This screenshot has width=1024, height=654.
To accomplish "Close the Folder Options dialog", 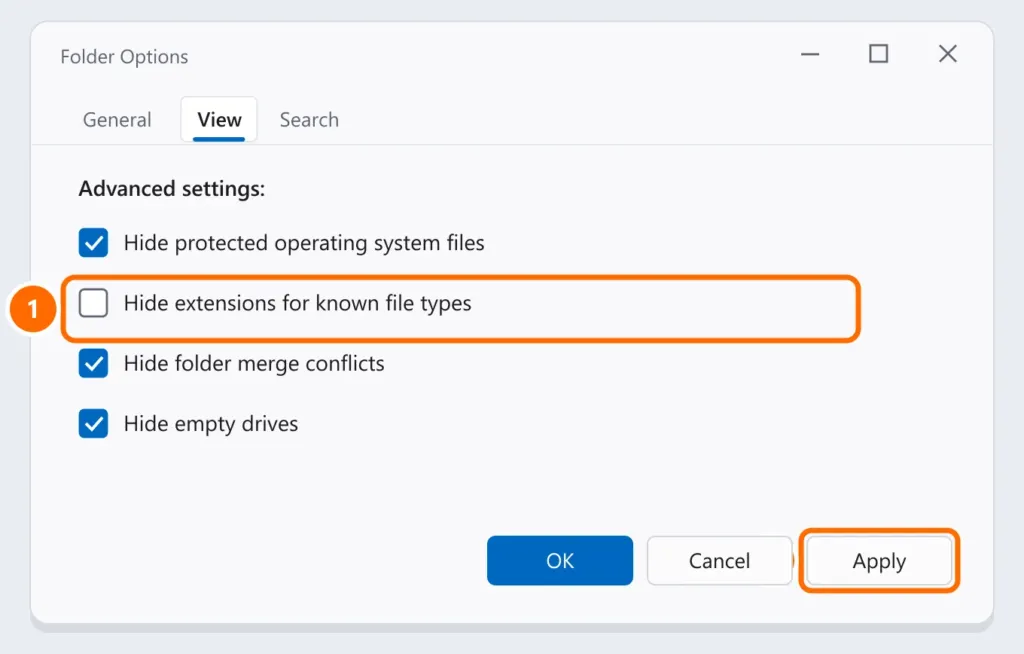I will (x=948, y=54).
